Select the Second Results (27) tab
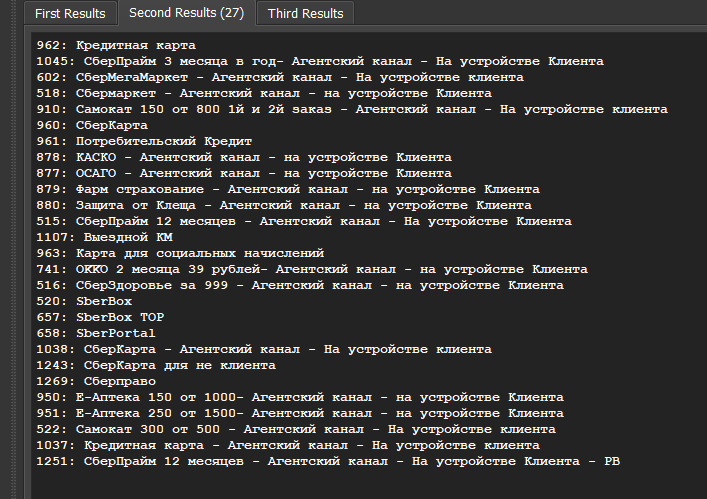 point(186,13)
